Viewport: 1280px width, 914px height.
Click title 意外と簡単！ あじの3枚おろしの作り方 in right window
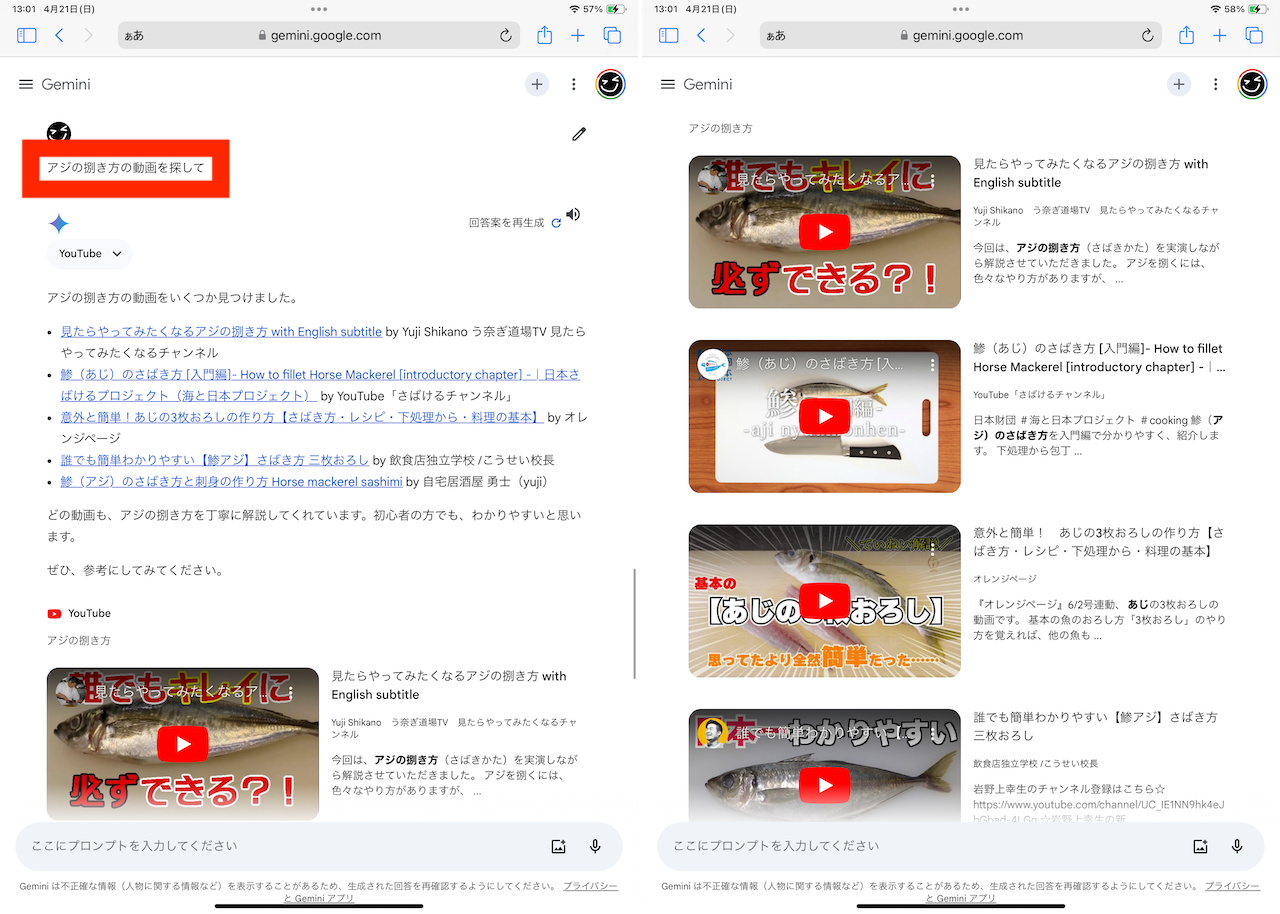[1098, 542]
